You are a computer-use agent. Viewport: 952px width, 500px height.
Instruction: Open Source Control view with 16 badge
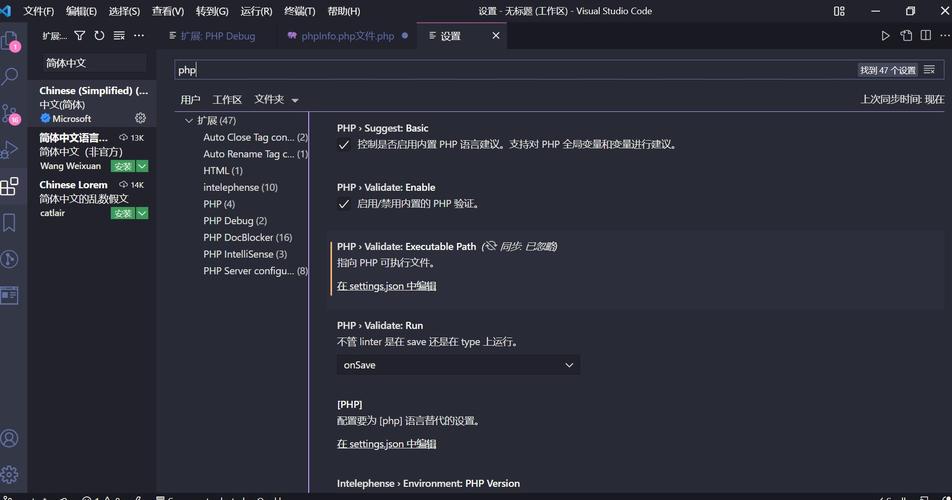click(10, 113)
